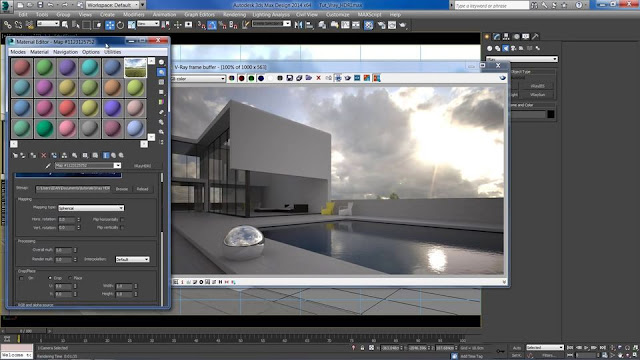Click the Create tab star icon in command panel
This screenshot has height=360, width=640.
coord(487,37)
